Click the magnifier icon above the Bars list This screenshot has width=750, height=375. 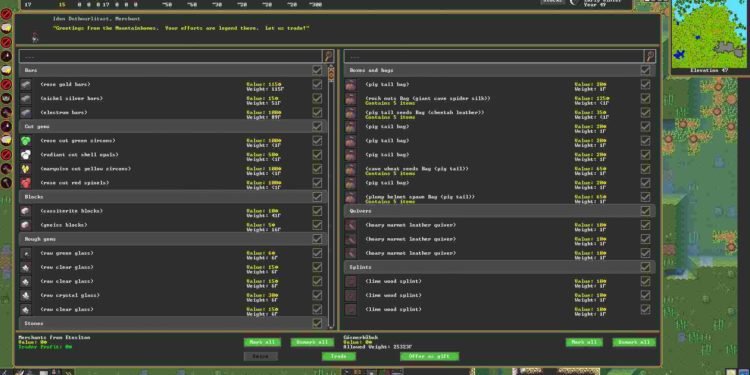[x=328, y=56]
